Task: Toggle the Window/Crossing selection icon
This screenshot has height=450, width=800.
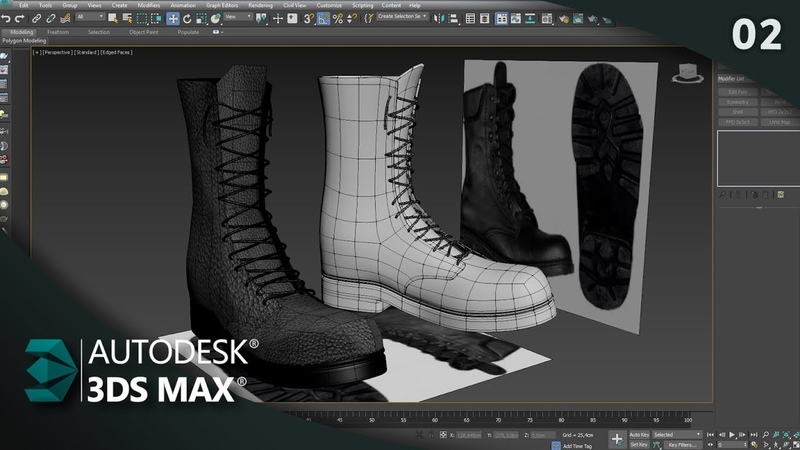Action: click(156, 19)
